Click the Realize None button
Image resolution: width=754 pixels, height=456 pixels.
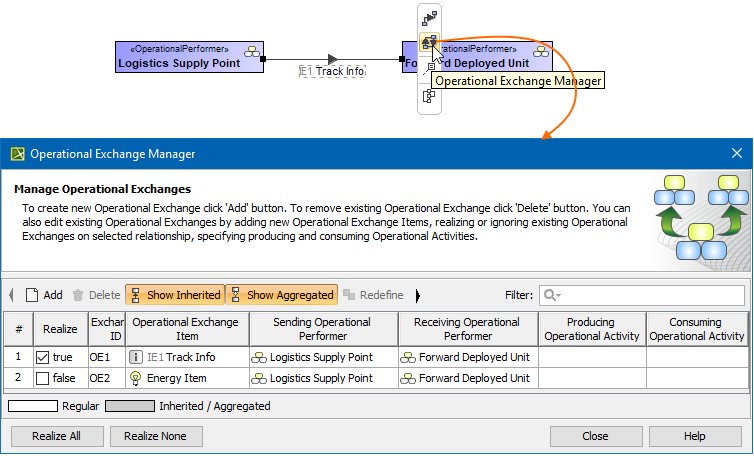(x=156, y=436)
